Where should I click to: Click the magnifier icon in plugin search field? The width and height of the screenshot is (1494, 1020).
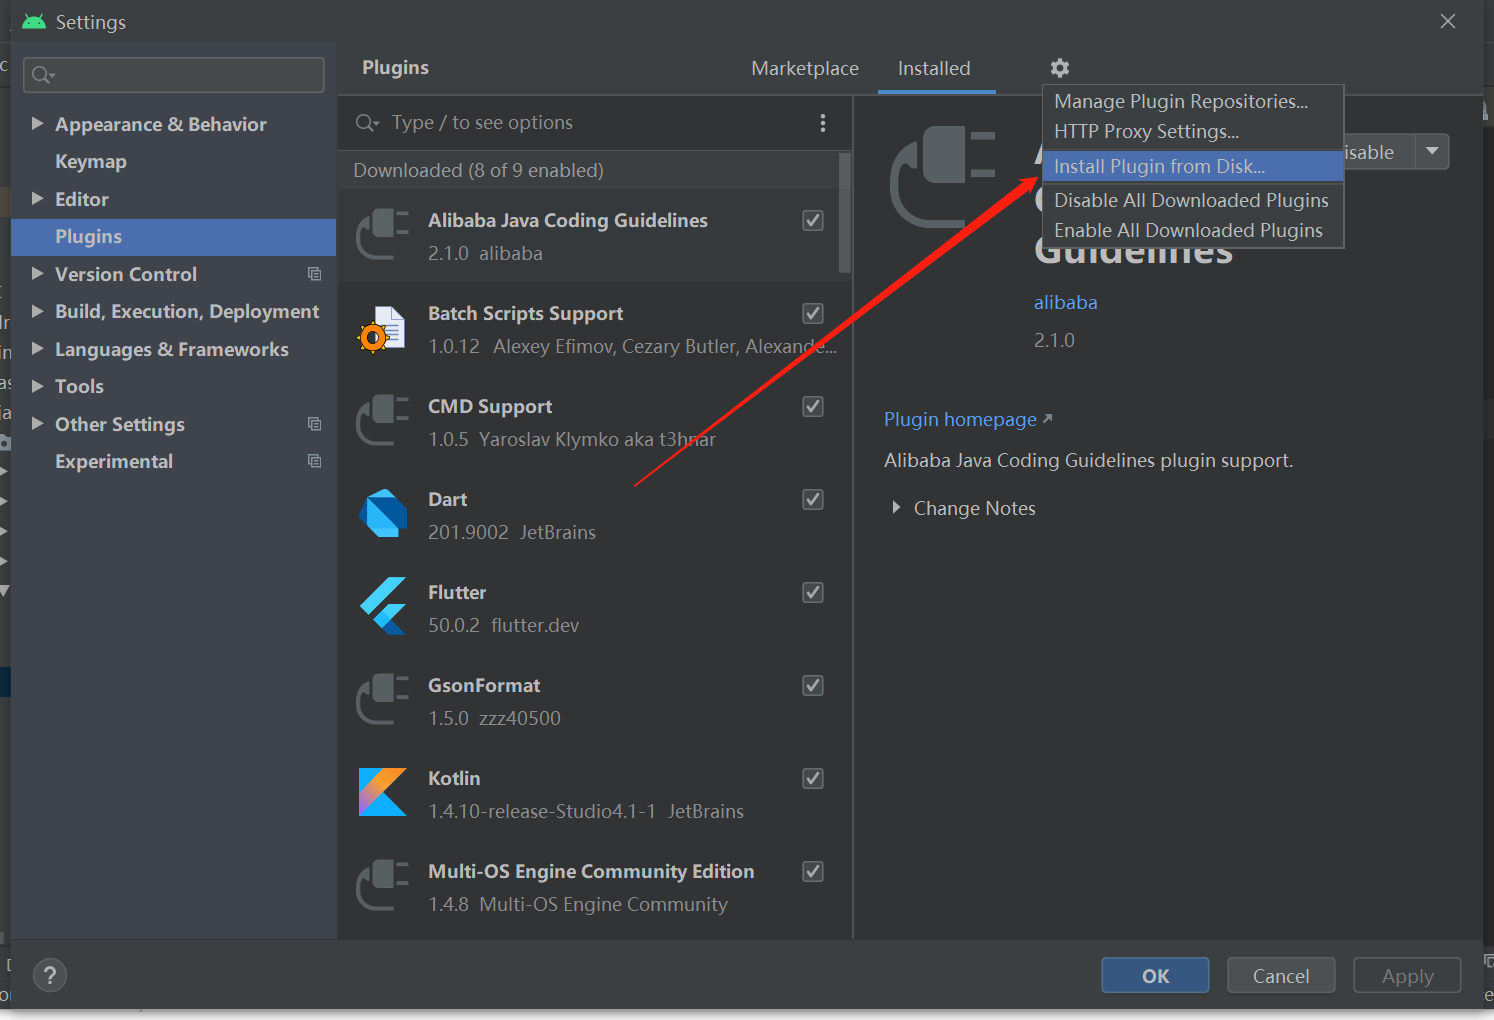[x=367, y=123]
